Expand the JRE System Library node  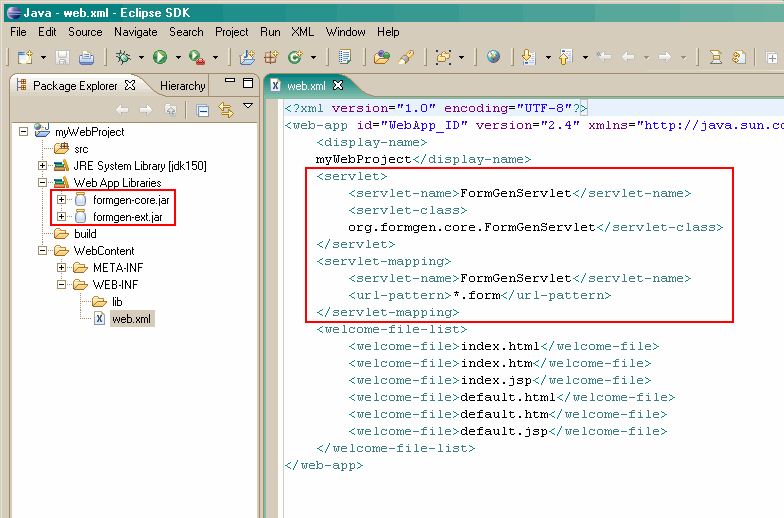click(43, 166)
